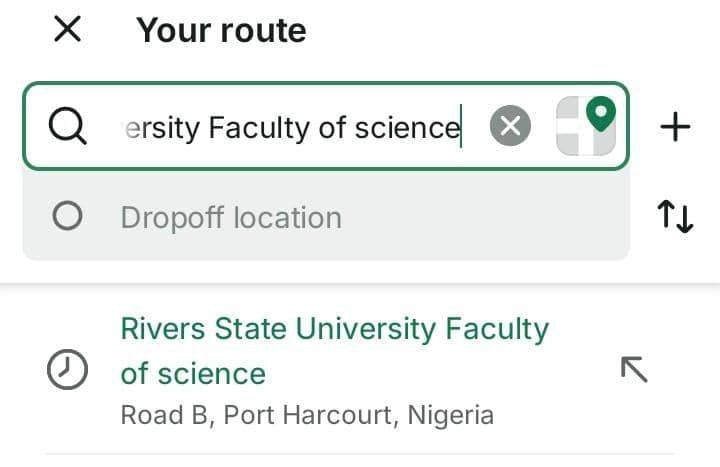This screenshot has width=720, height=467.
Task: Click inside the pickup search field
Action: [300, 127]
